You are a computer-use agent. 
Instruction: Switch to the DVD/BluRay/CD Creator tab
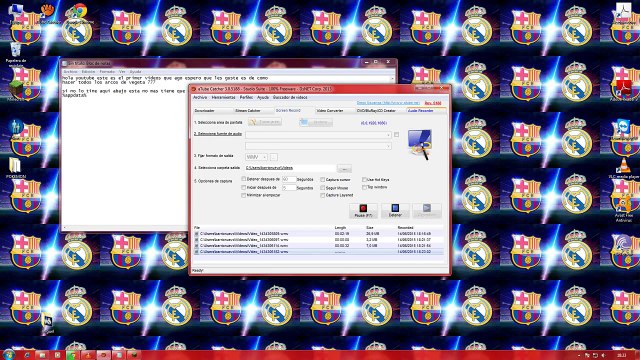click(376, 111)
